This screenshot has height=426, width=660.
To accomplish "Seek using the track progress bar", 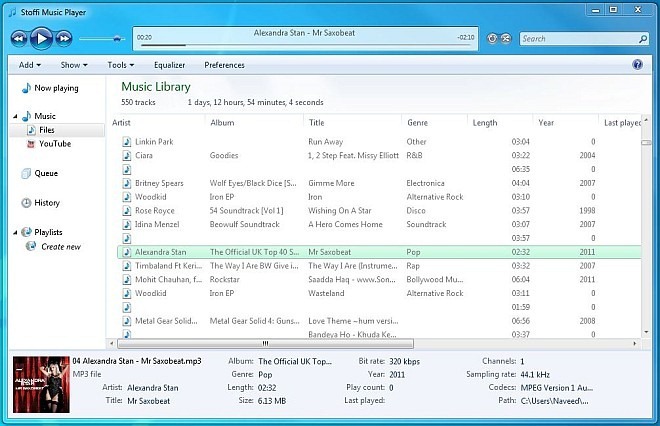I will click(306, 45).
